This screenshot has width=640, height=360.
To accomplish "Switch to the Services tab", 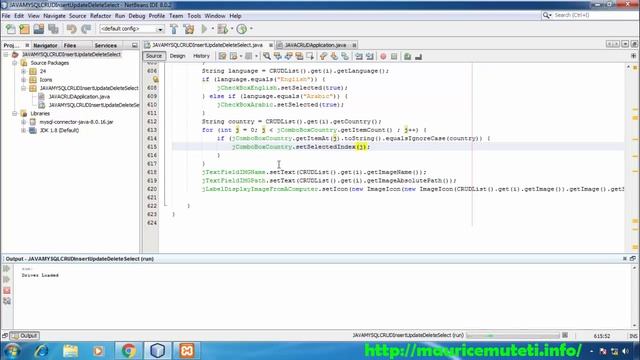I will pyautogui.click(x=106, y=45).
